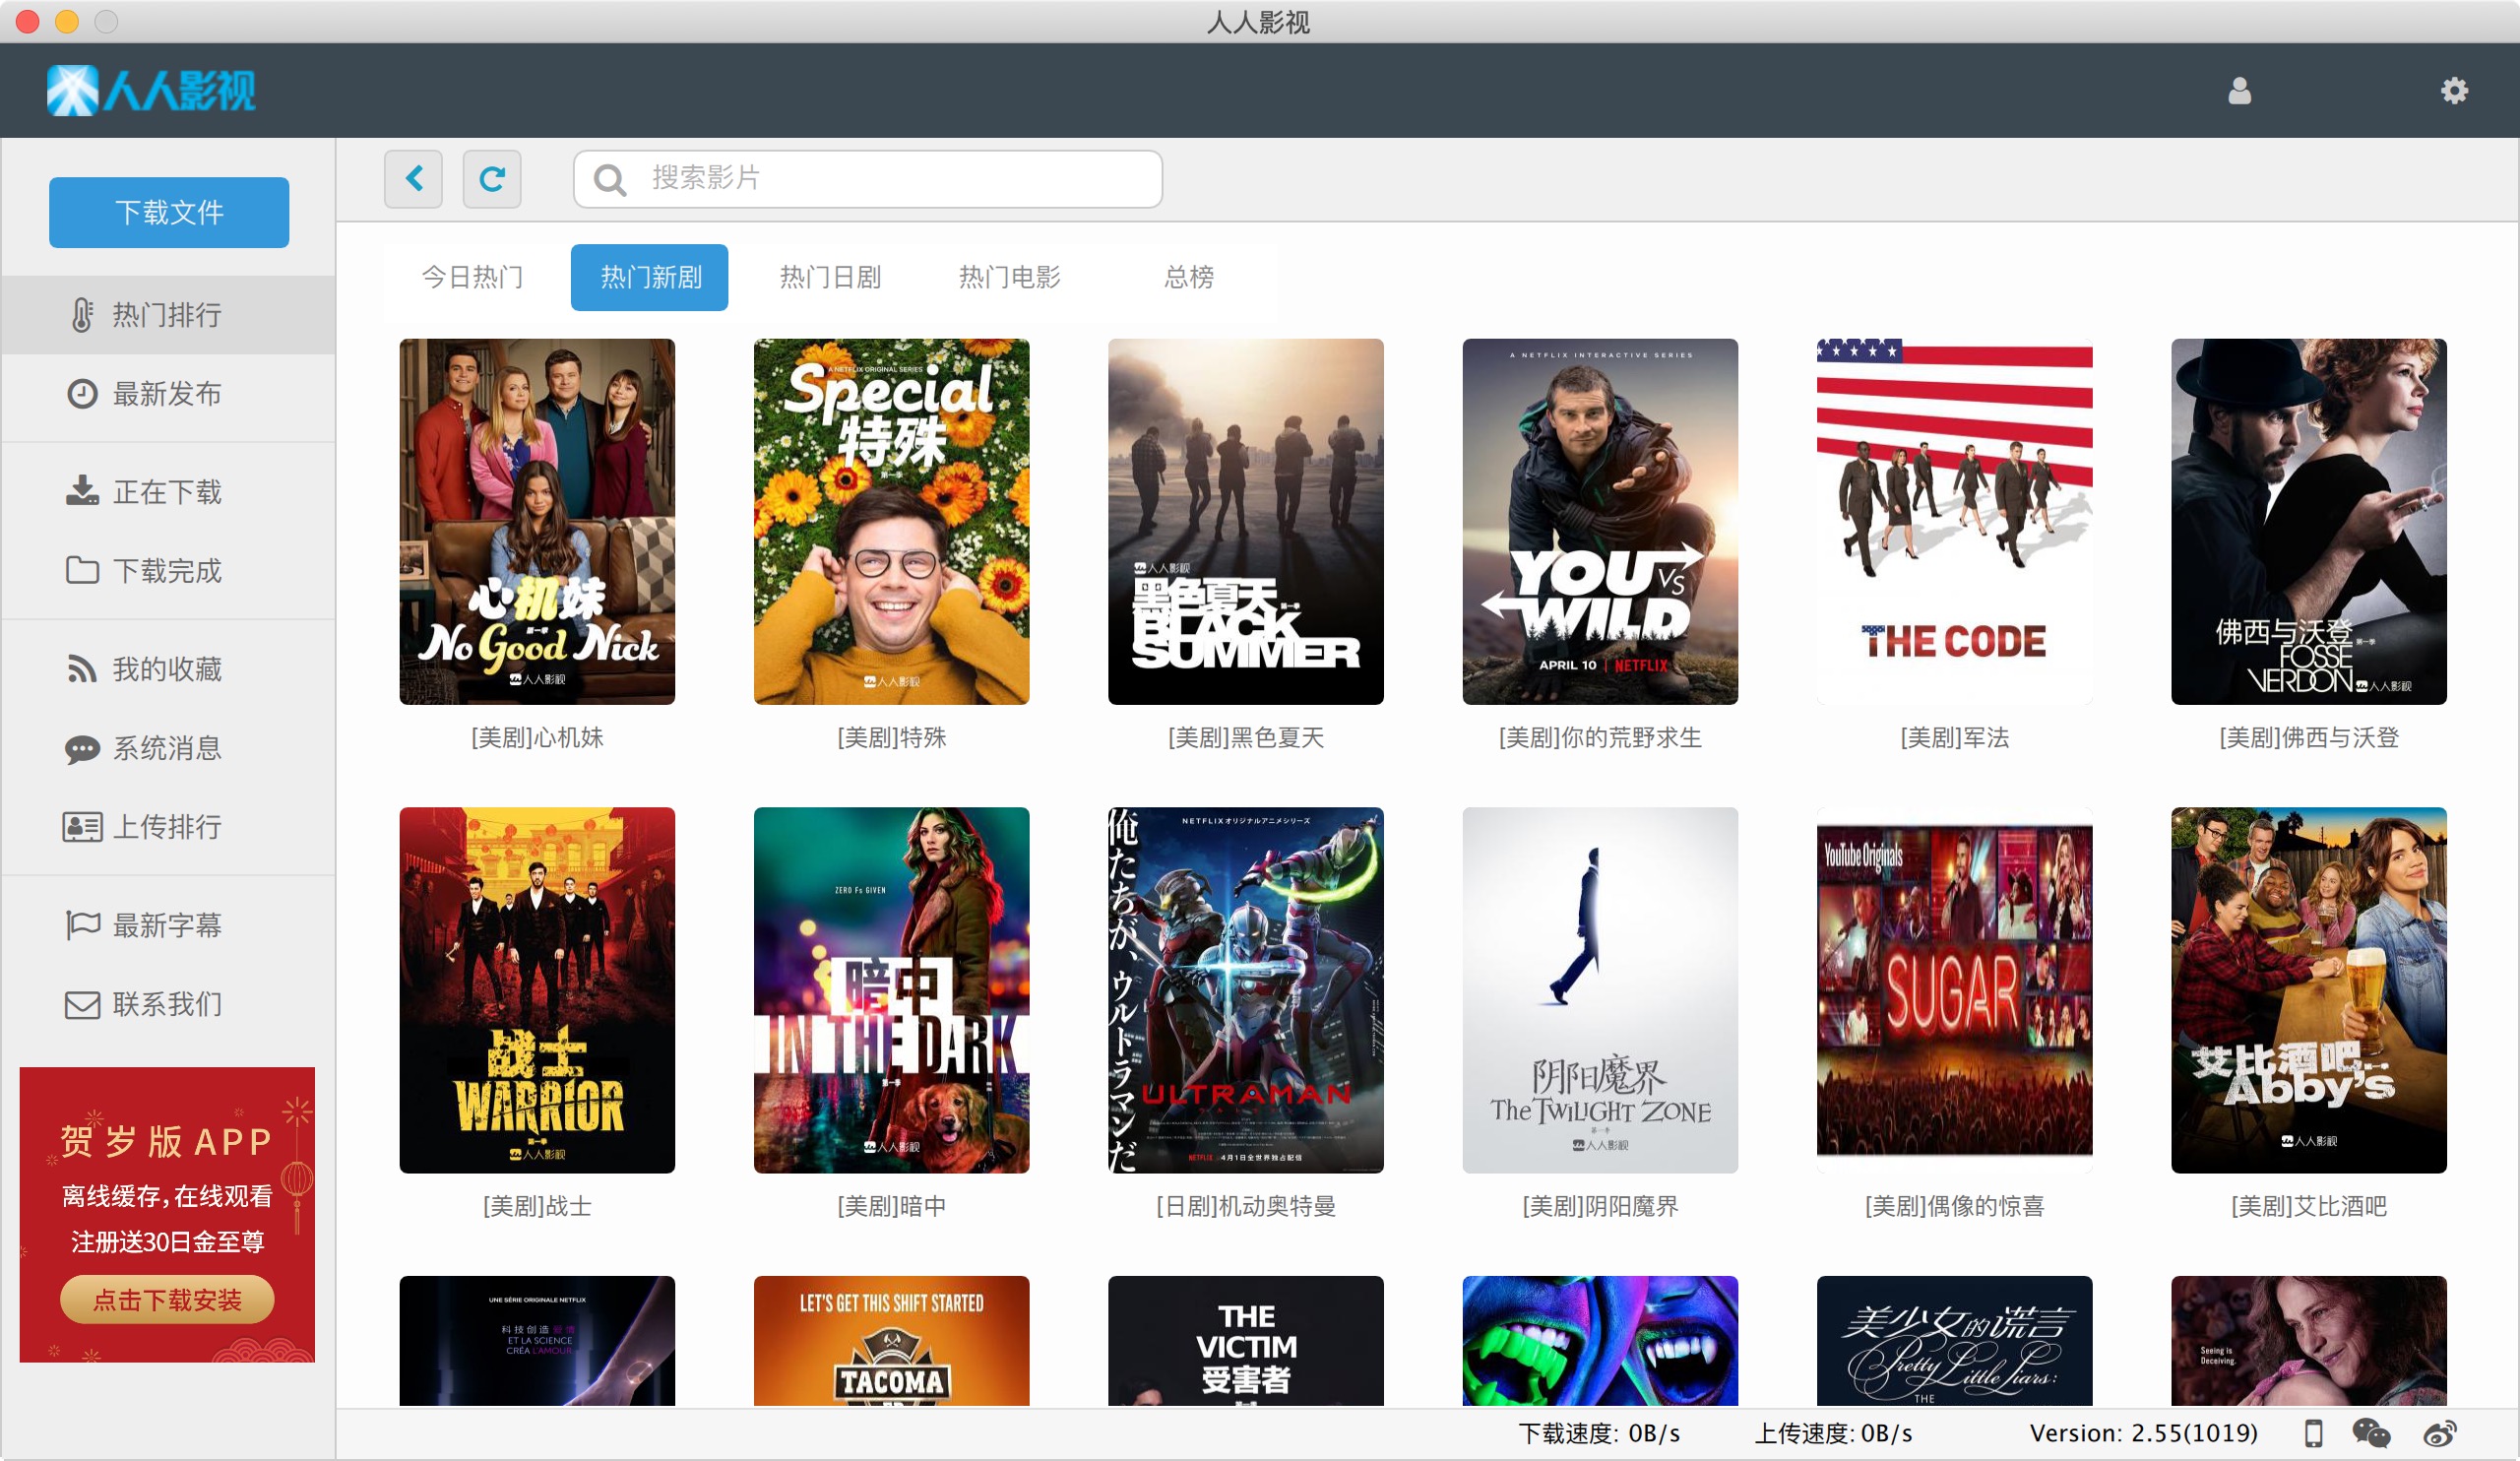Open the Black Summer poster
This screenshot has height=1461, width=2520.
pyautogui.click(x=1246, y=522)
